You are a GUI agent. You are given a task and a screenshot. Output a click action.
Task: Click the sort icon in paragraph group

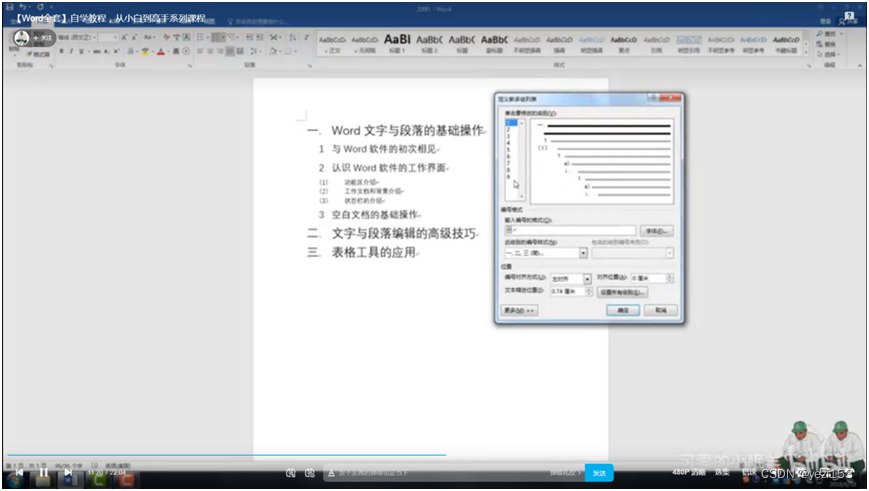coord(293,38)
